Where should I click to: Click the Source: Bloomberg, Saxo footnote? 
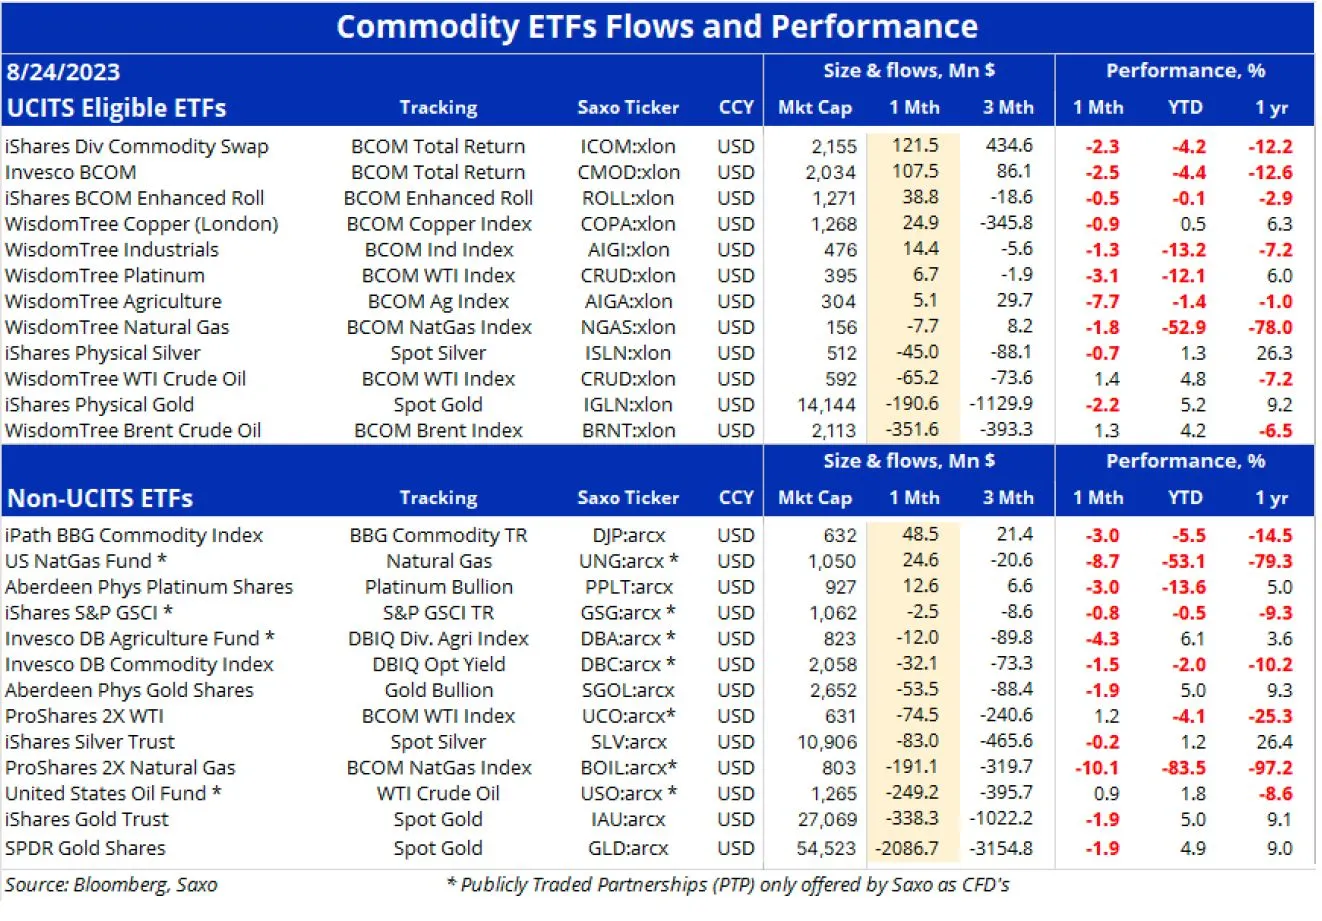point(111,885)
